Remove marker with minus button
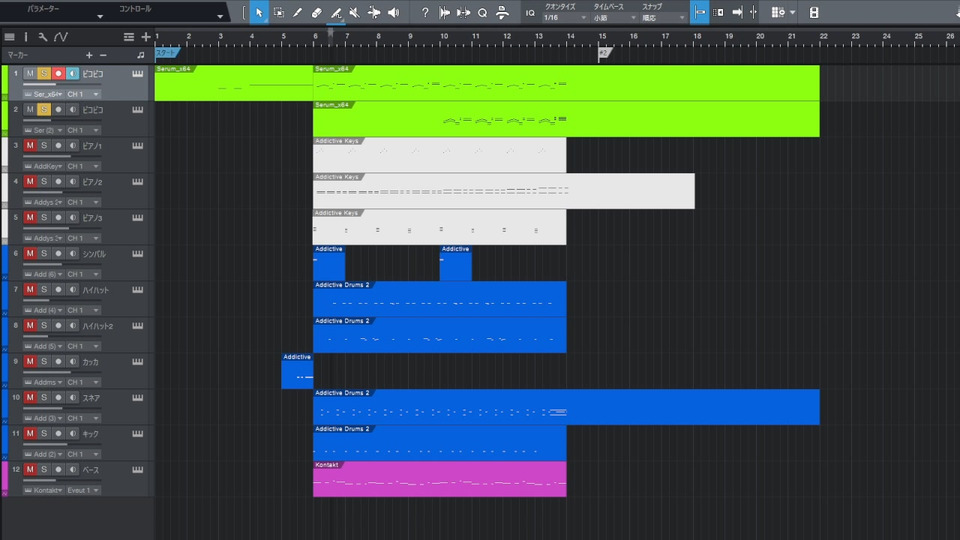Viewport: 960px width, 540px height. tap(103, 55)
